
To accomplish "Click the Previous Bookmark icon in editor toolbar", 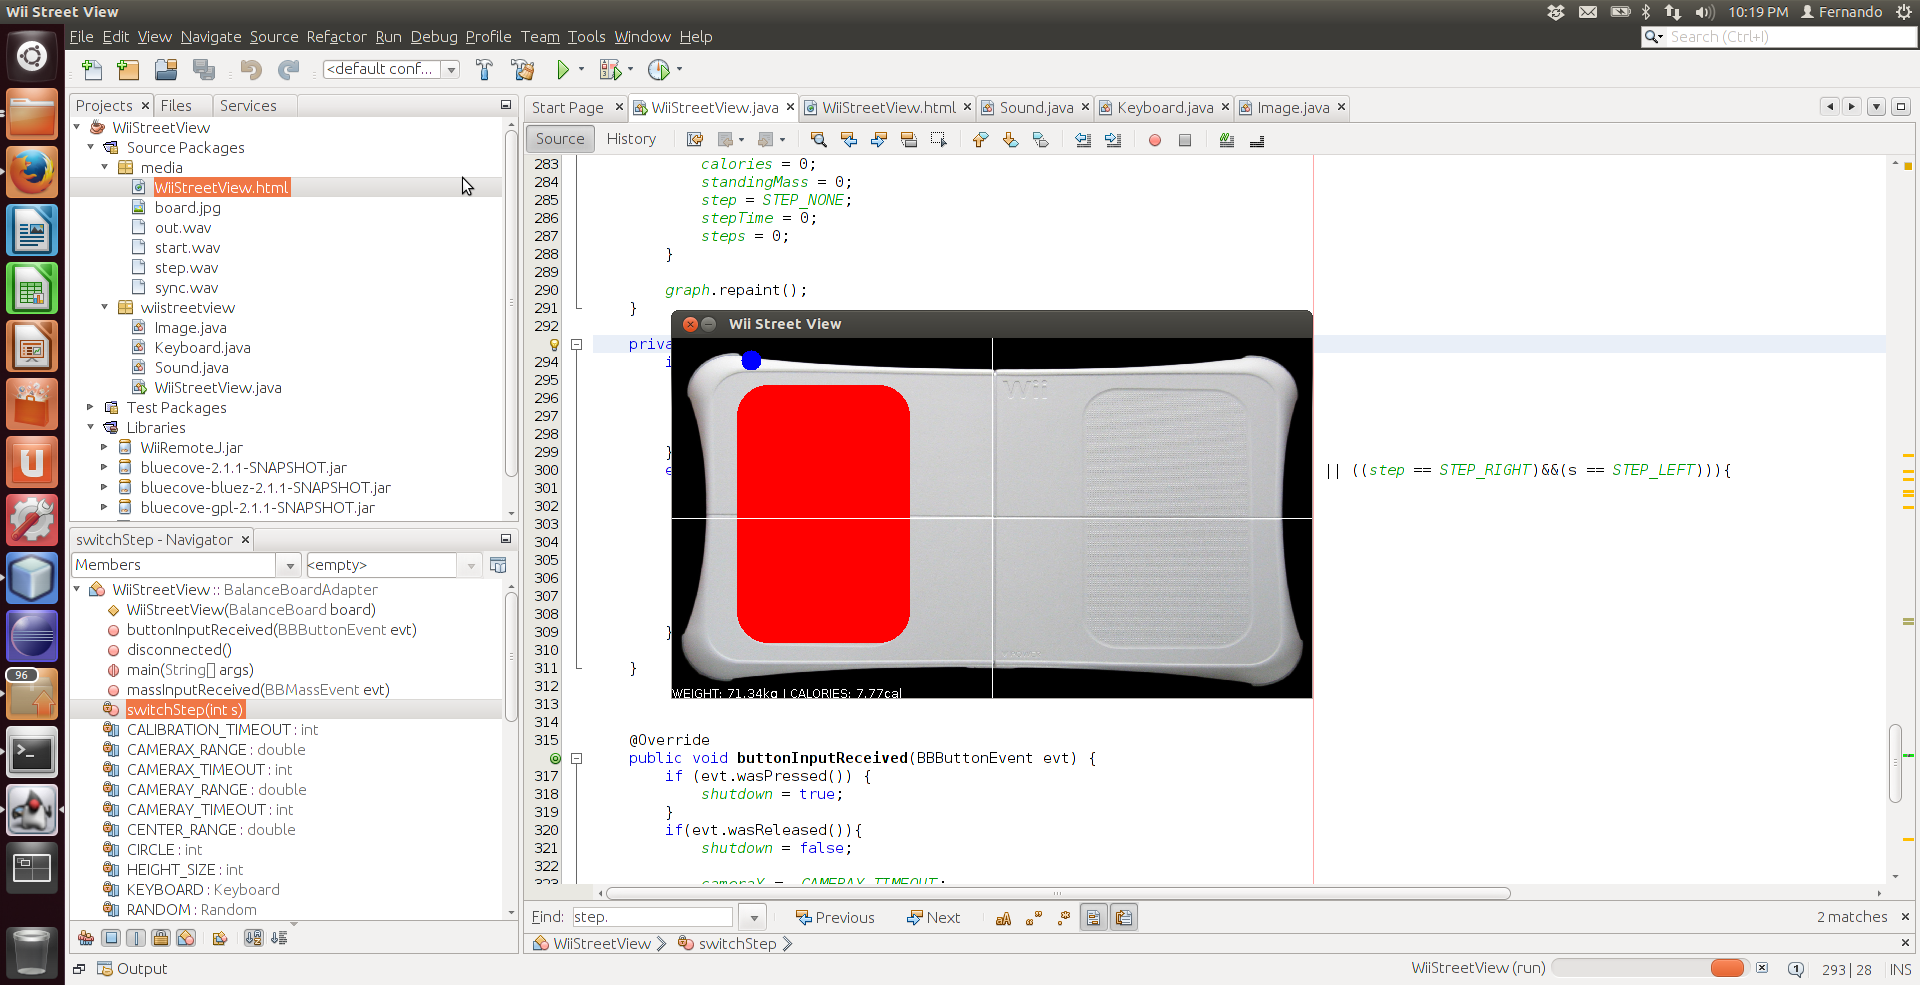I will coord(980,139).
